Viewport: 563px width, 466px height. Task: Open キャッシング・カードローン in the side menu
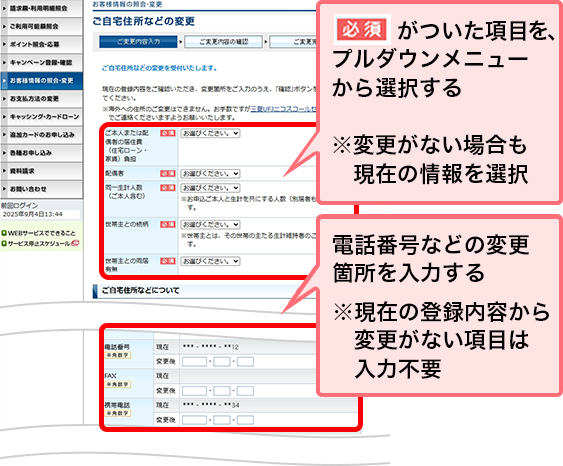pyautogui.click(x=41, y=117)
